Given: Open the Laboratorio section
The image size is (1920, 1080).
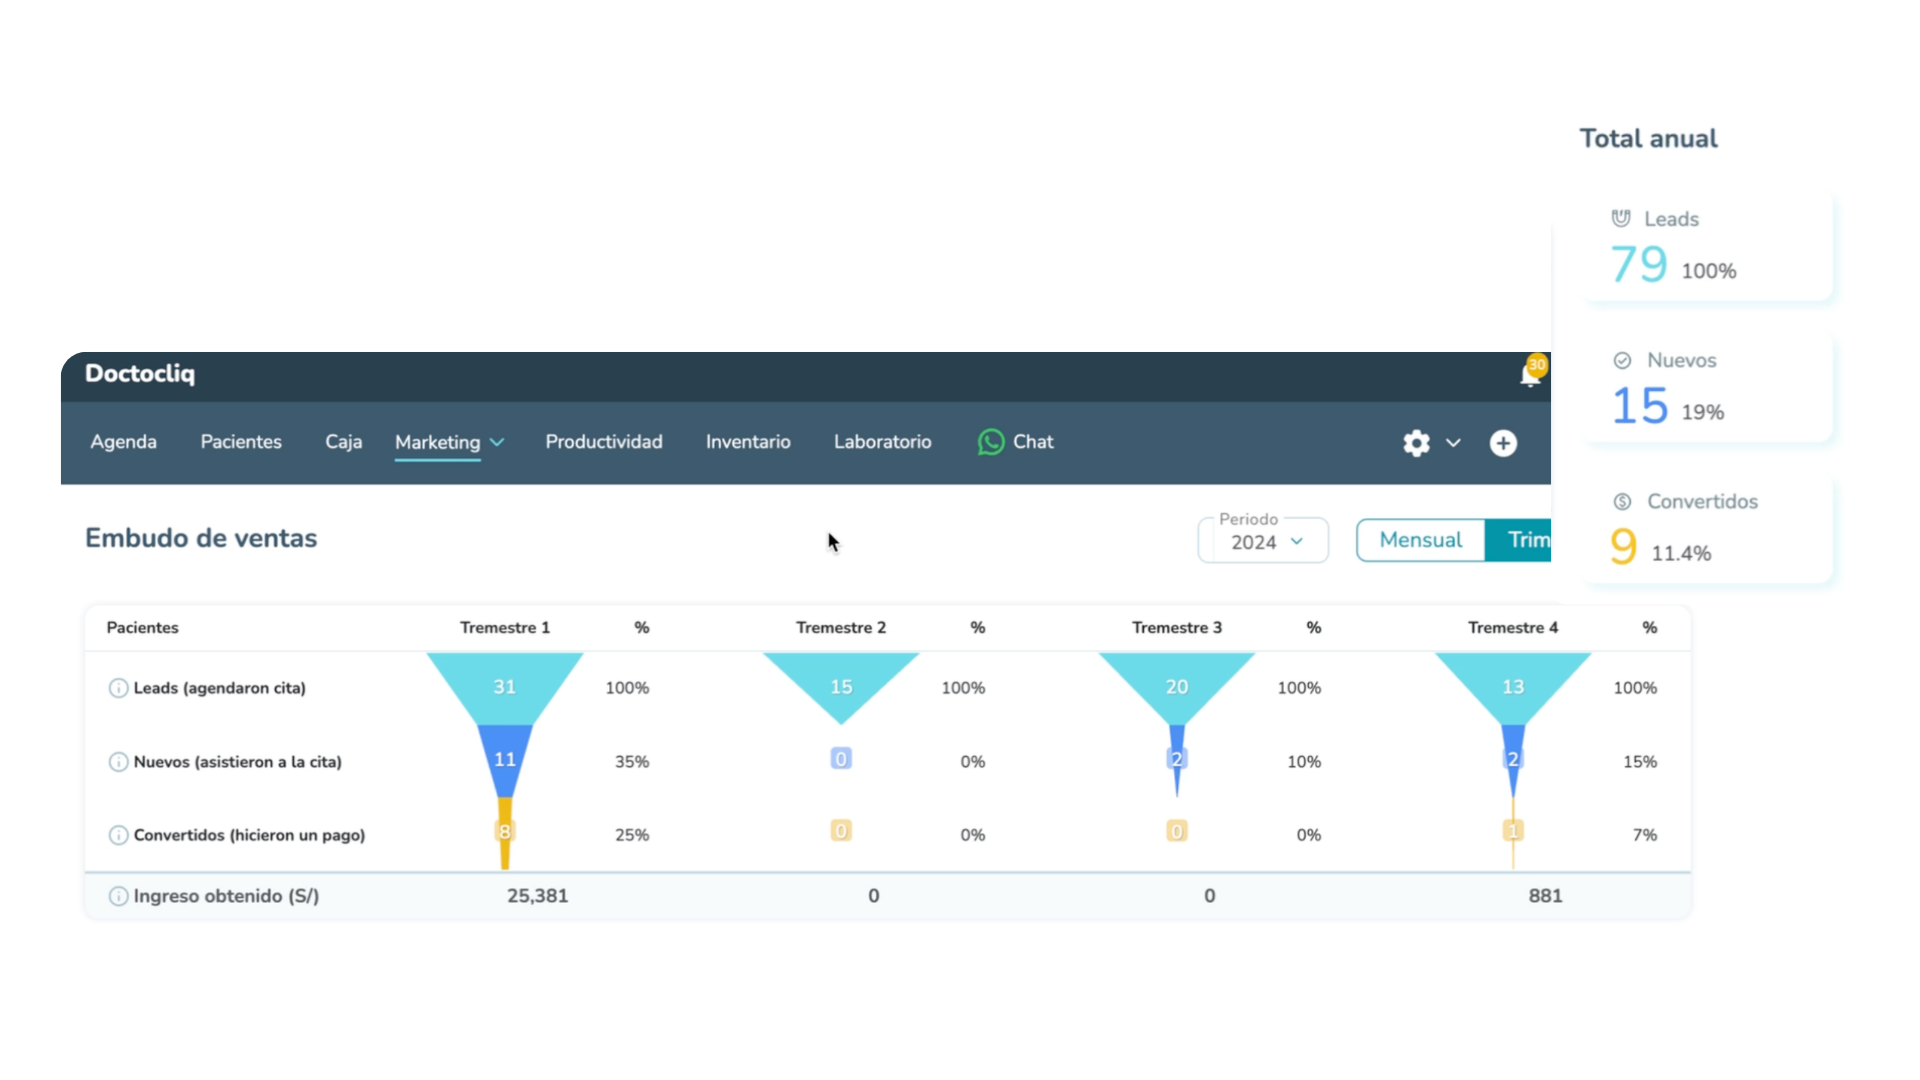Looking at the screenshot, I should tap(882, 442).
